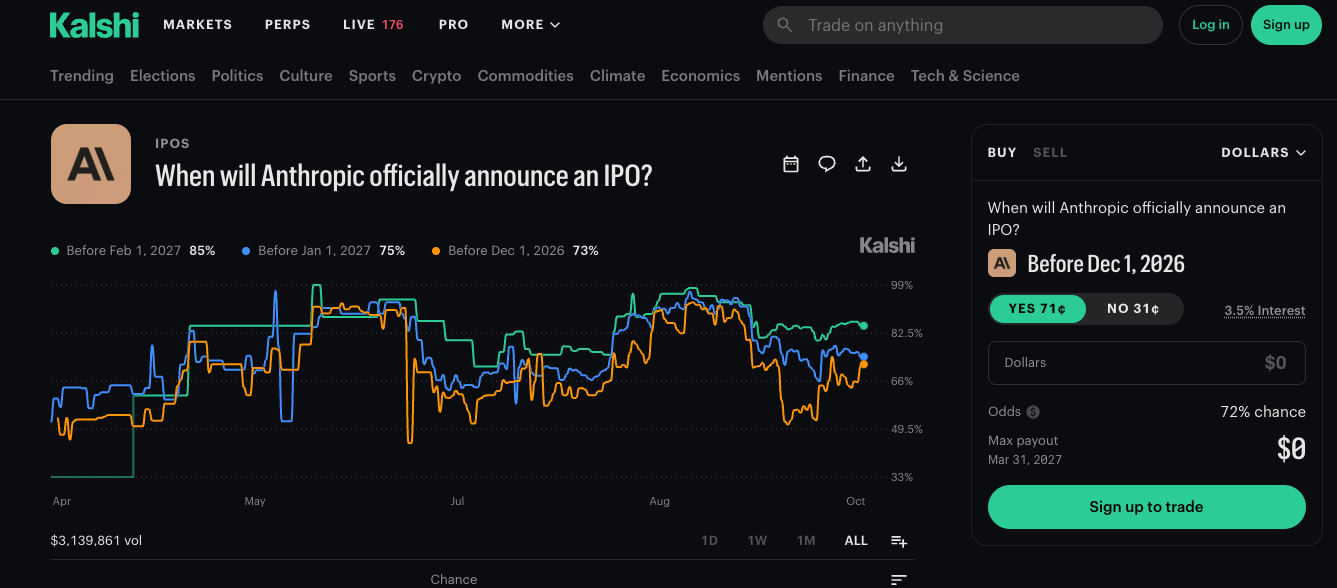Screen dimensions: 1337x588
Task: Click the Chance column header
Action: [x=454, y=580]
